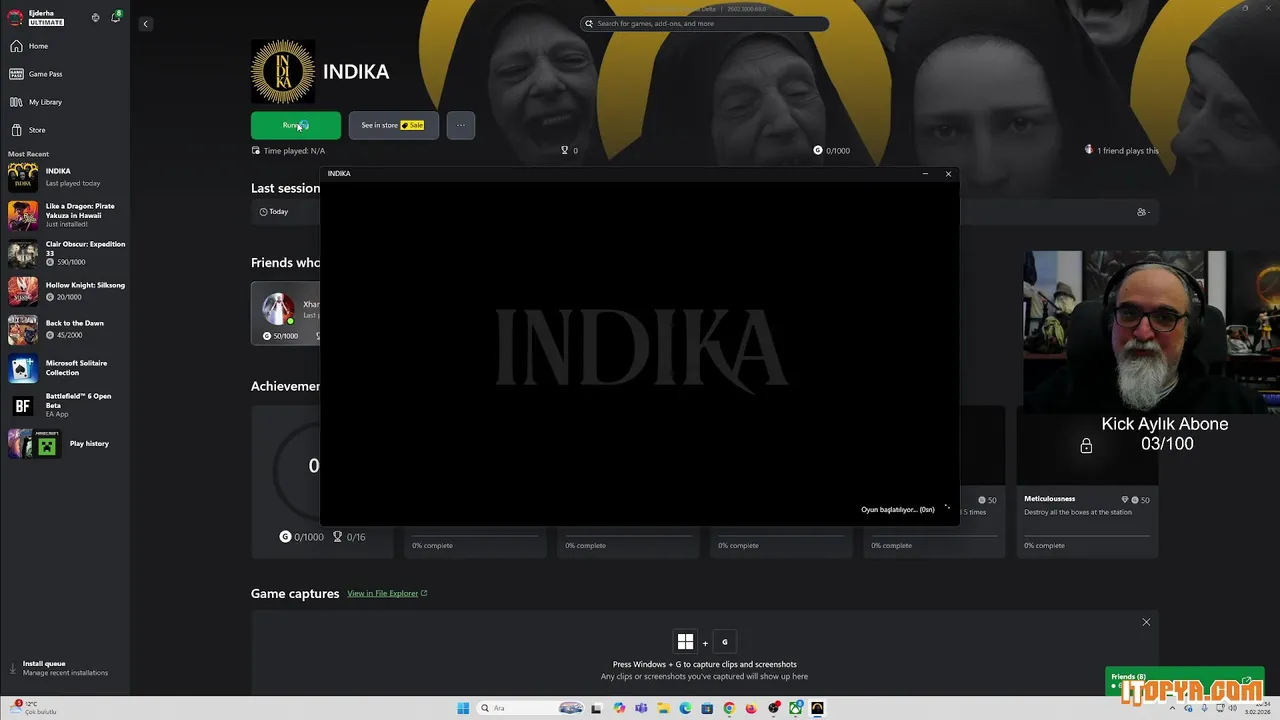This screenshot has height=720, width=1280.
Task: Go back with the arrow button
Action: pos(145,24)
